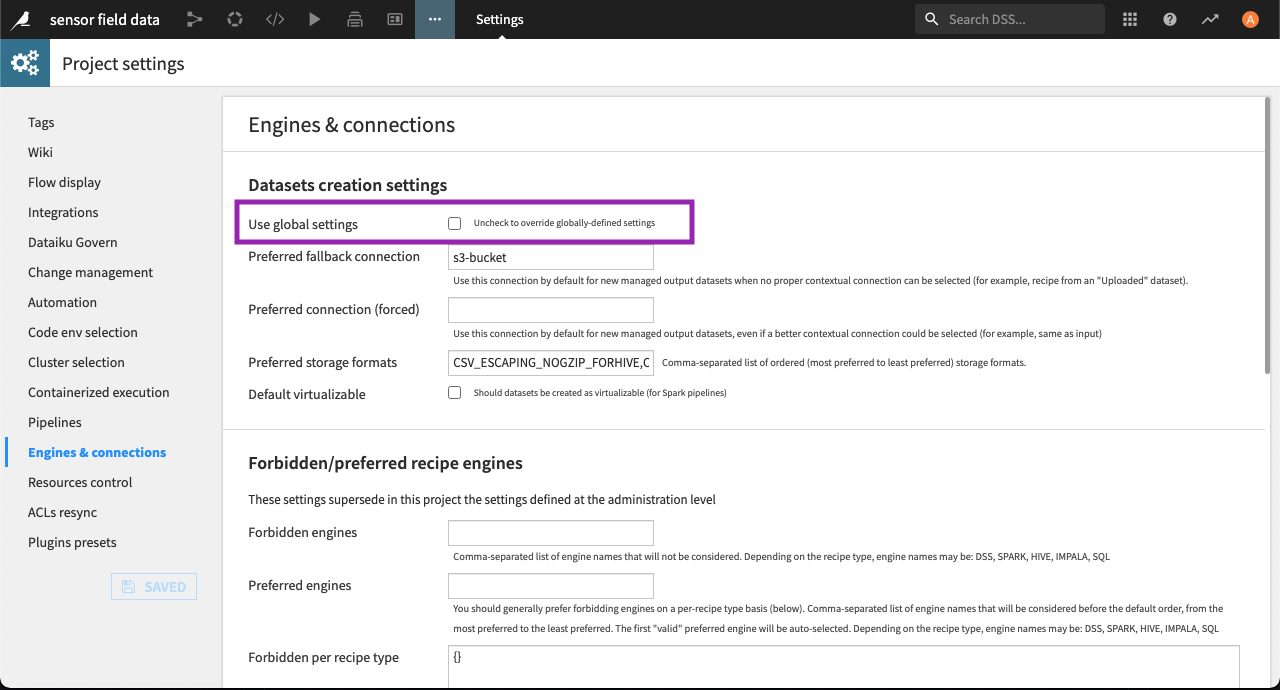The height and width of the screenshot is (690, 1280).
Task: Switch to the Settings tab
Action: (499, 19)
